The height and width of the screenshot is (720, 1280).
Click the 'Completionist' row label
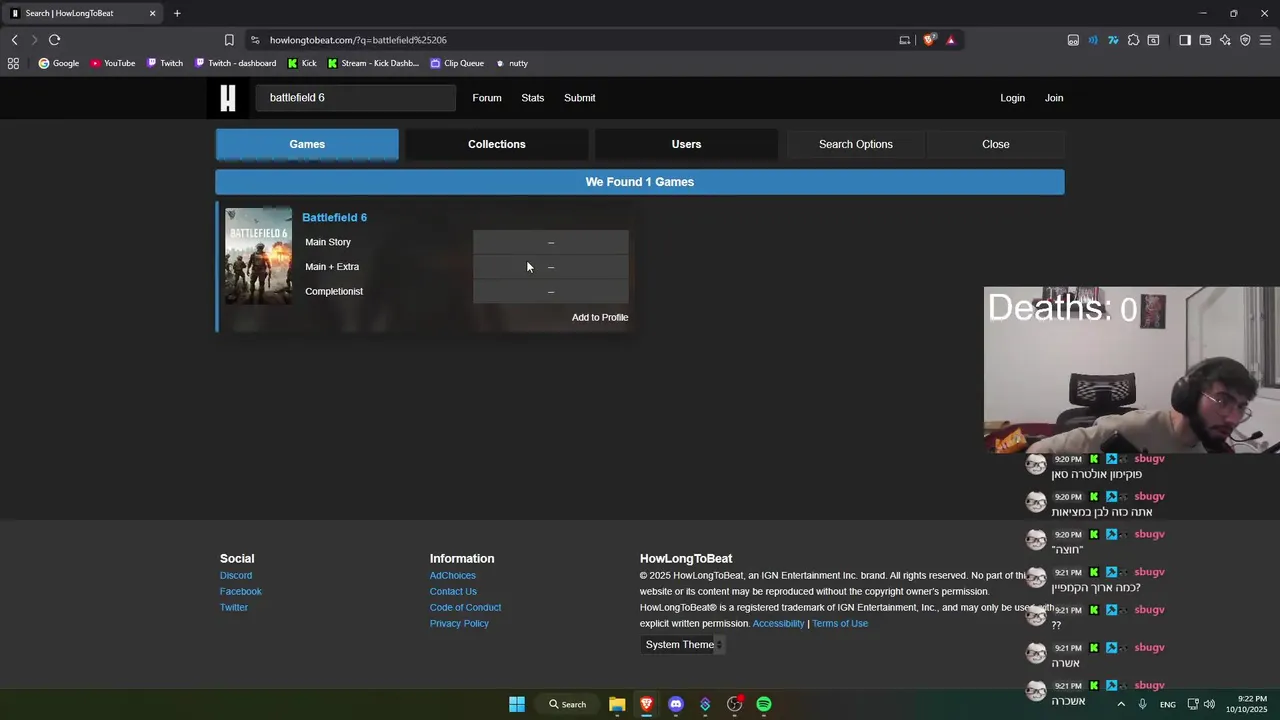[x=334, y=291]
